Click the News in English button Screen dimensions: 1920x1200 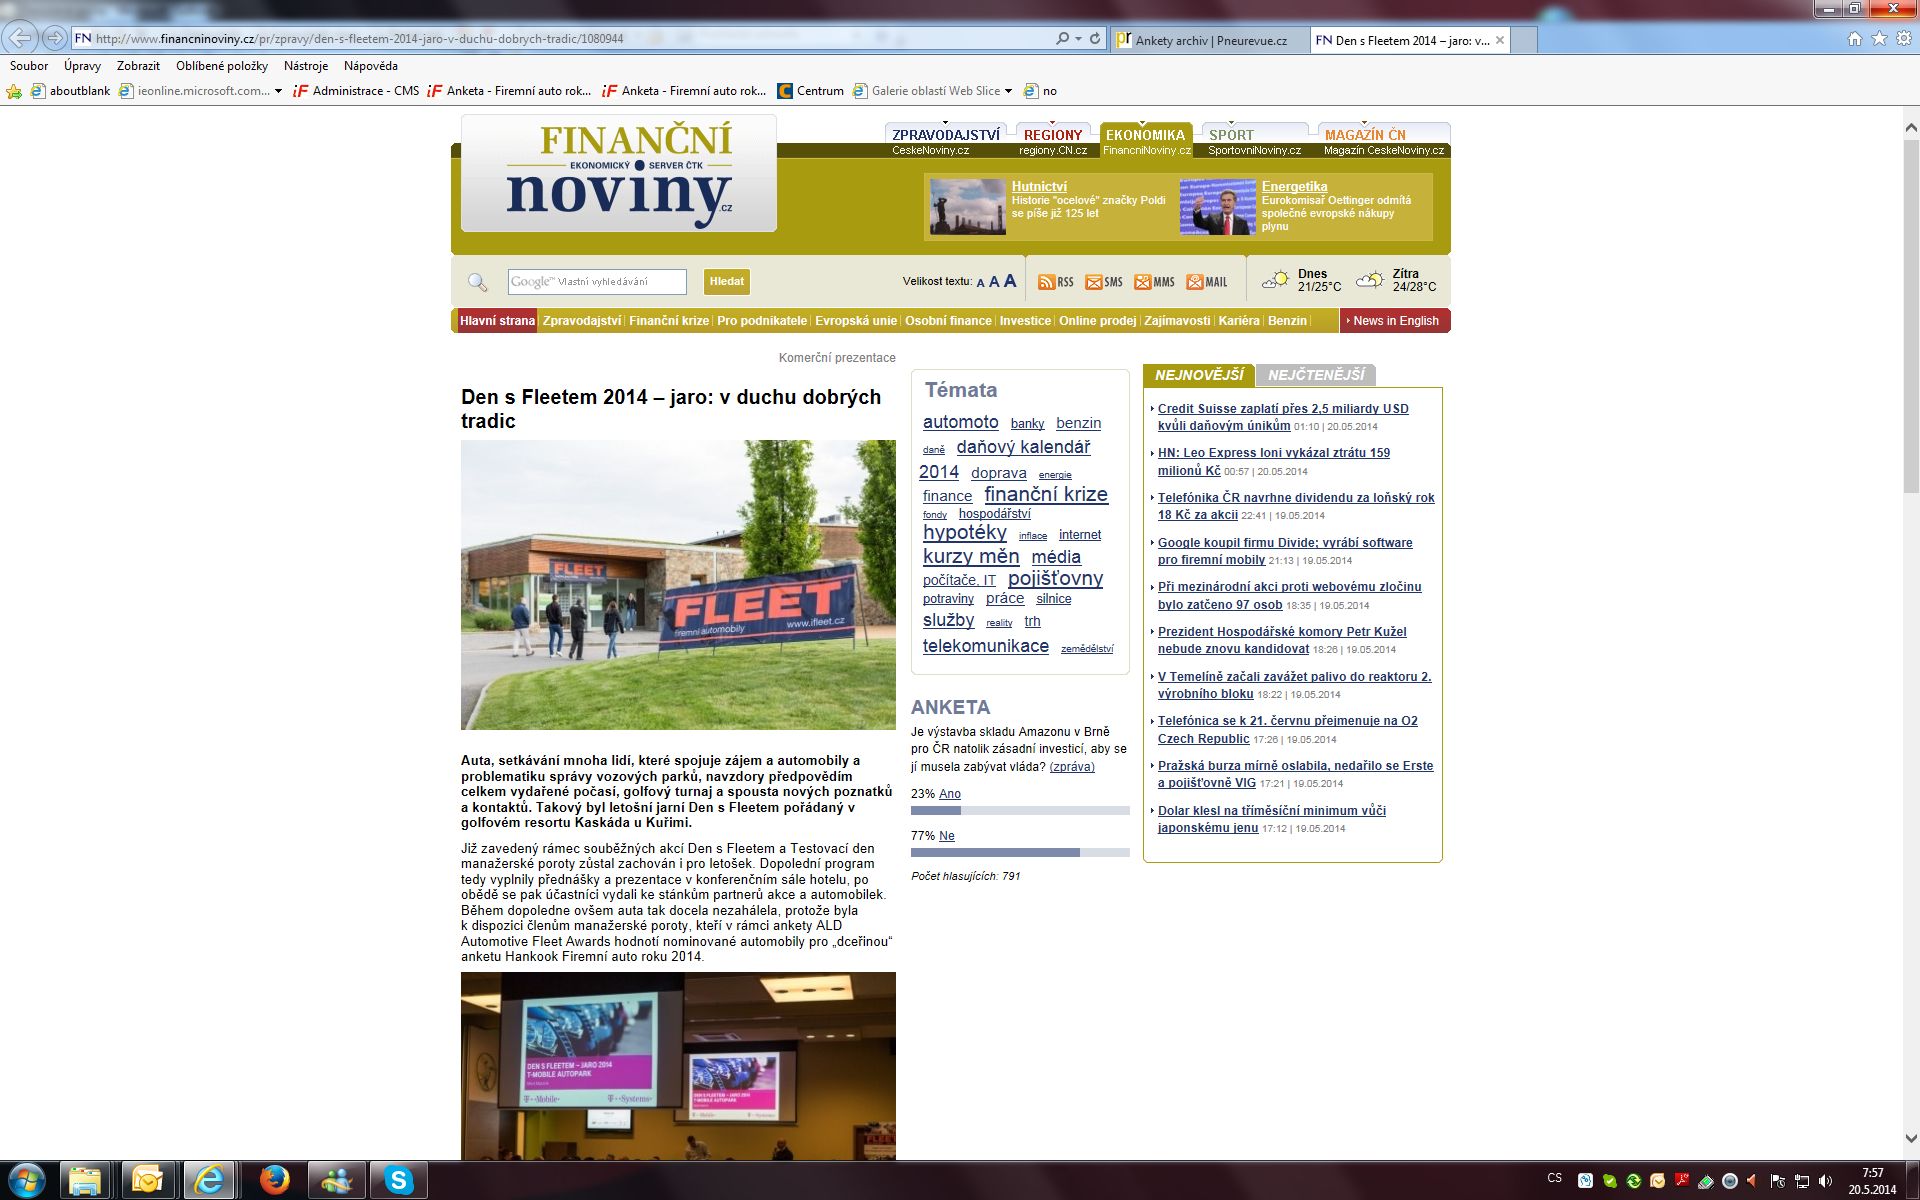[1395, 321]
